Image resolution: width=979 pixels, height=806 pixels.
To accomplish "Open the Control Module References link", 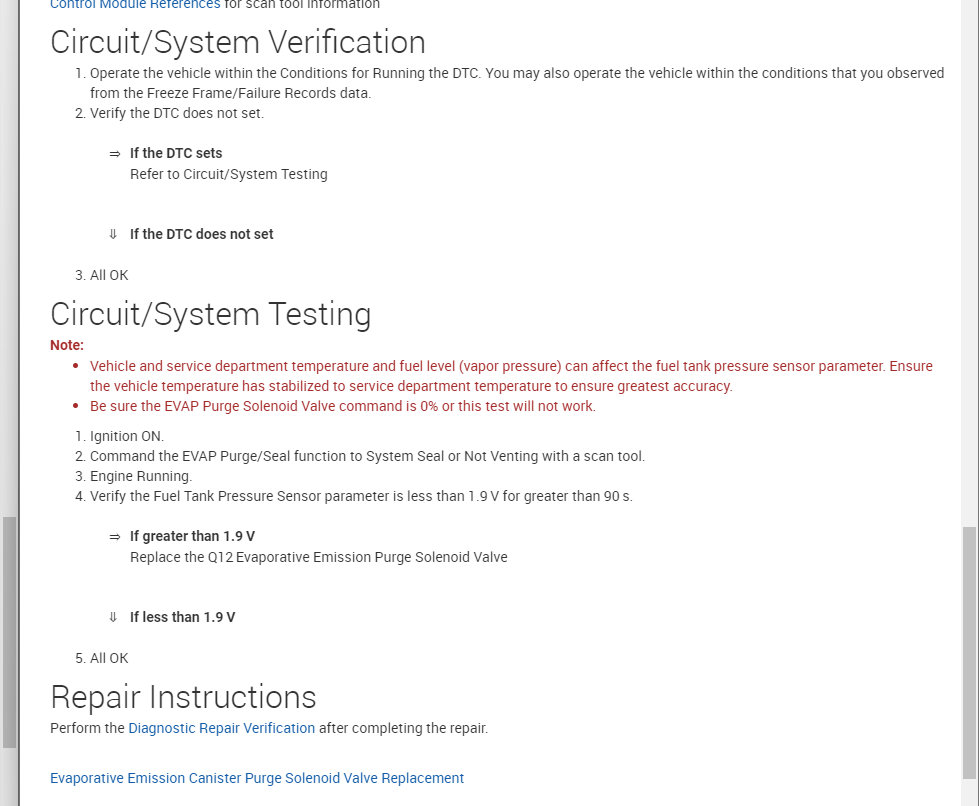I will click(135, 5).
